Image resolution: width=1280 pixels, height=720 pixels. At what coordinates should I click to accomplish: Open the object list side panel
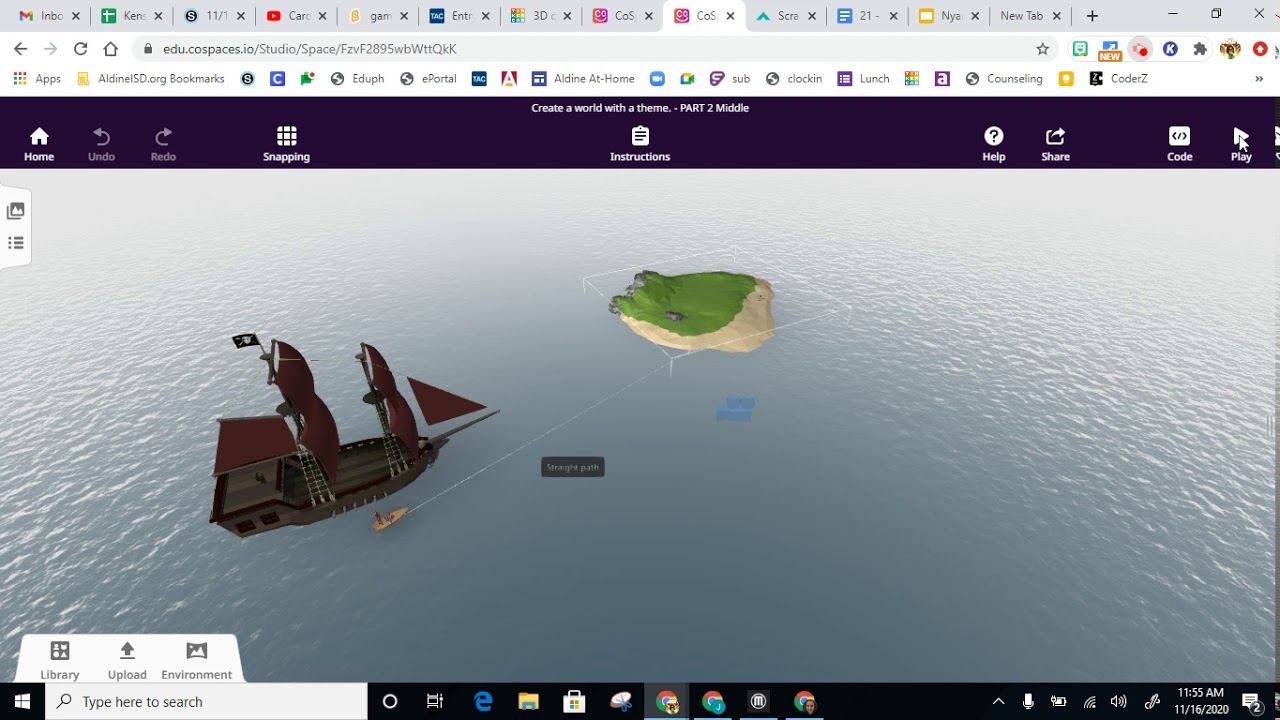(x=15, y=243)
